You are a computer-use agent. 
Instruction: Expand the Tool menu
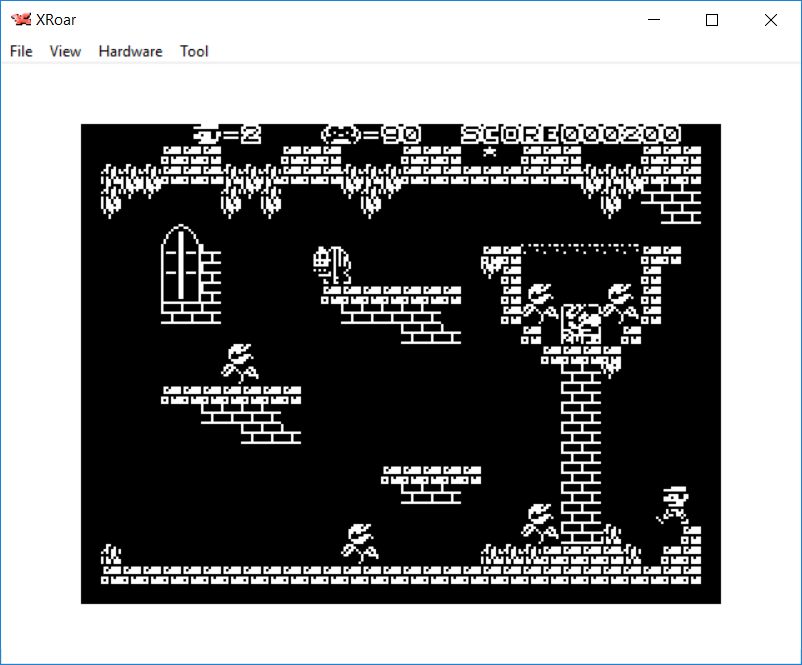point(194,51)
